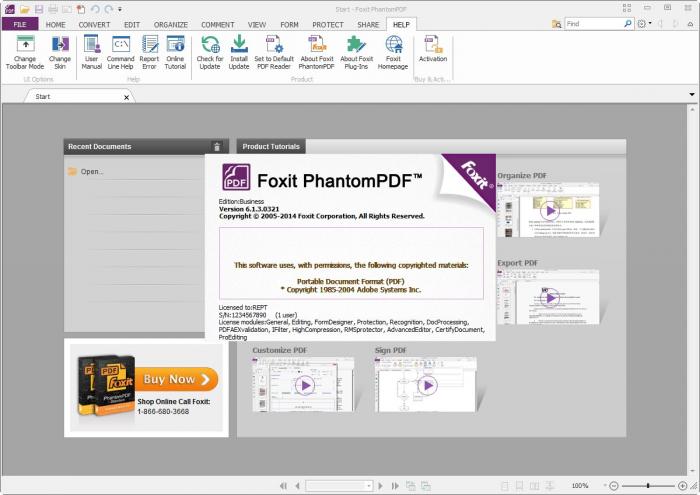700x495 pixels.
Task: Switch to the SHARE ribbon tab
Action: coord(368,25)
